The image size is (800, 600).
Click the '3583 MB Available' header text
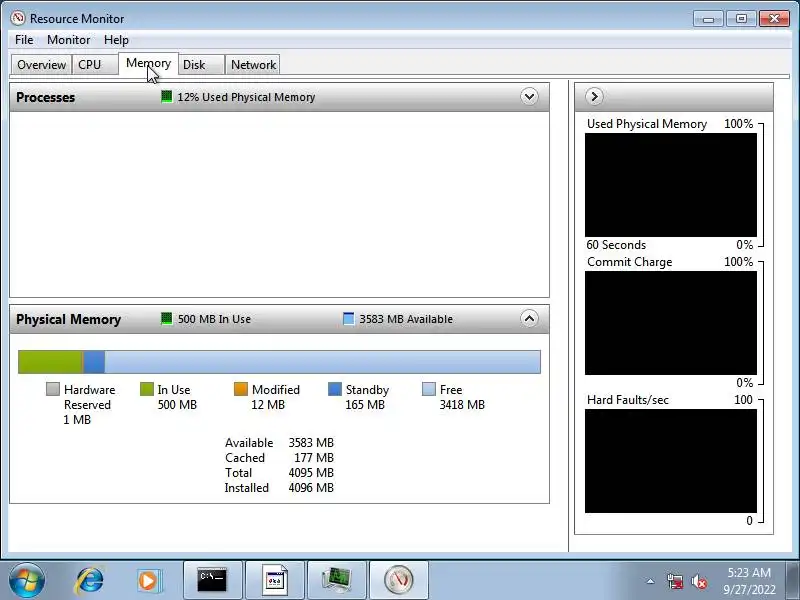tap(406, 319)
